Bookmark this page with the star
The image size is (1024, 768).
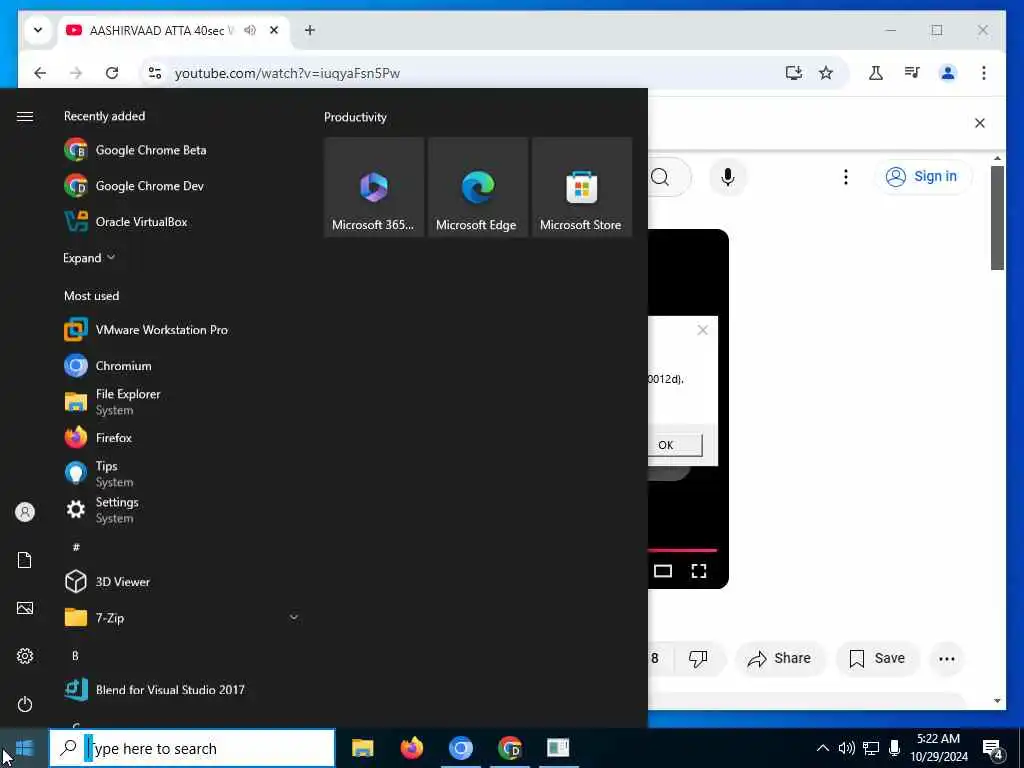point(826,73)
